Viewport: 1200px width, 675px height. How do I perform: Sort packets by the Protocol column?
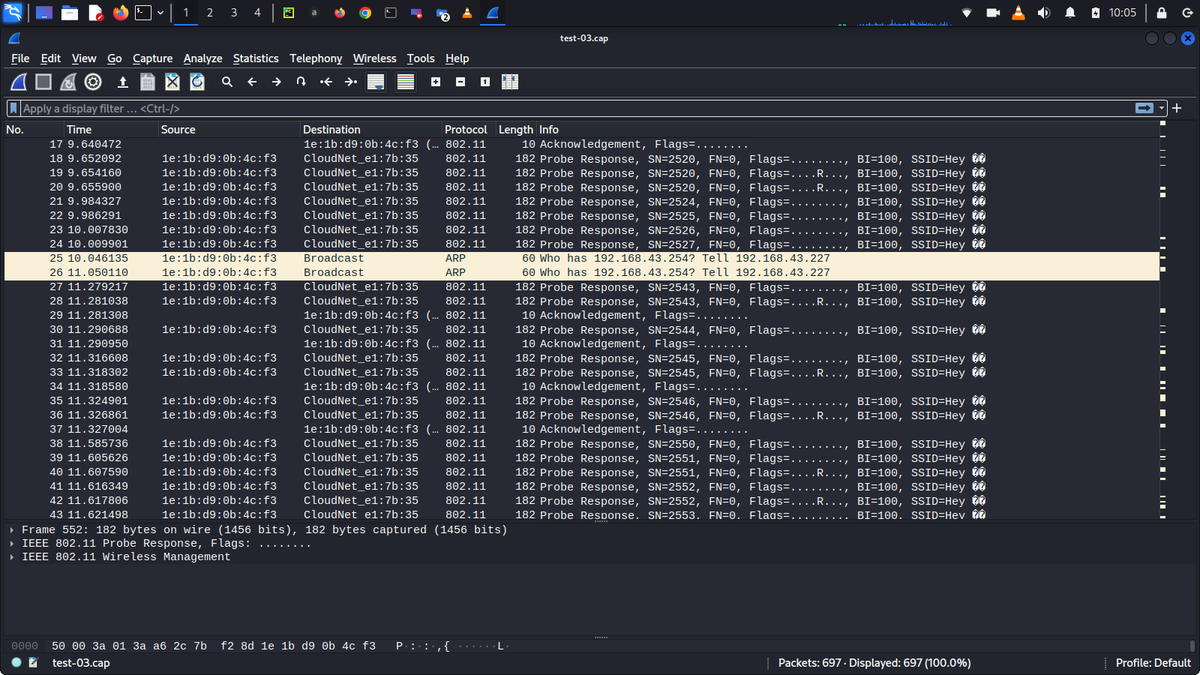[x=469, y=130]
